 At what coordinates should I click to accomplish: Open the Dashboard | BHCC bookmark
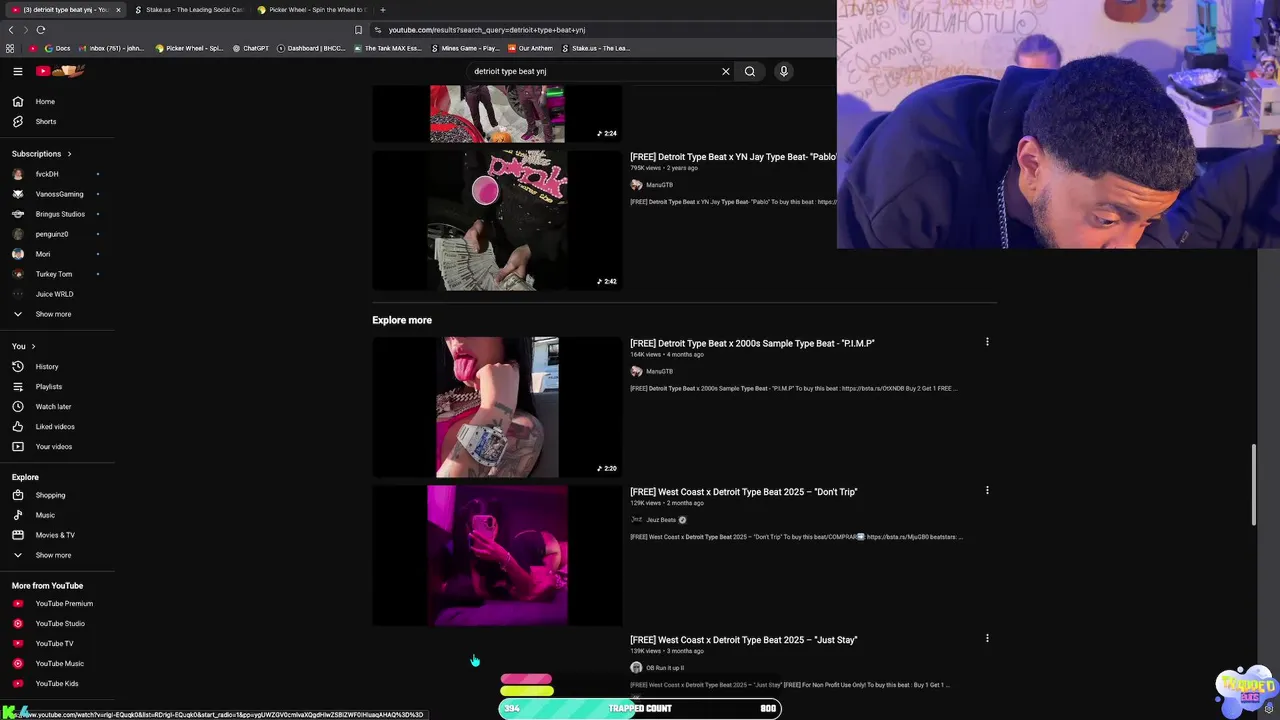tap(311, 48)
